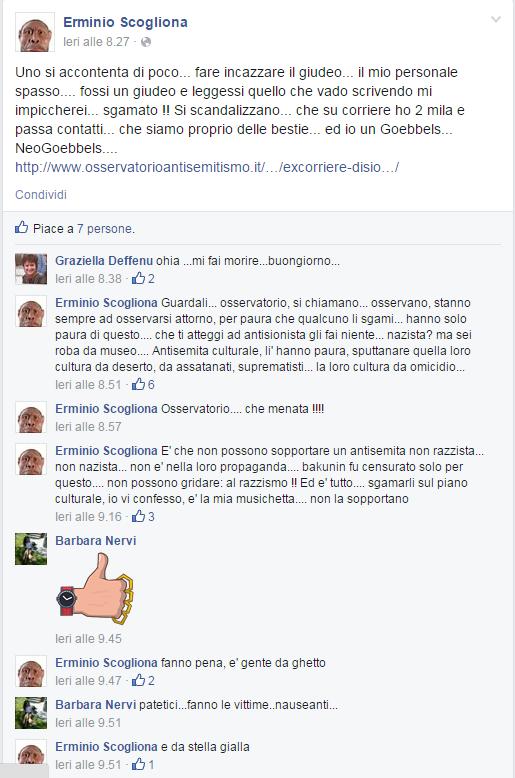
Task: Open the osservatorioantisemitismo.it link
Action: (x=207, y=167)
